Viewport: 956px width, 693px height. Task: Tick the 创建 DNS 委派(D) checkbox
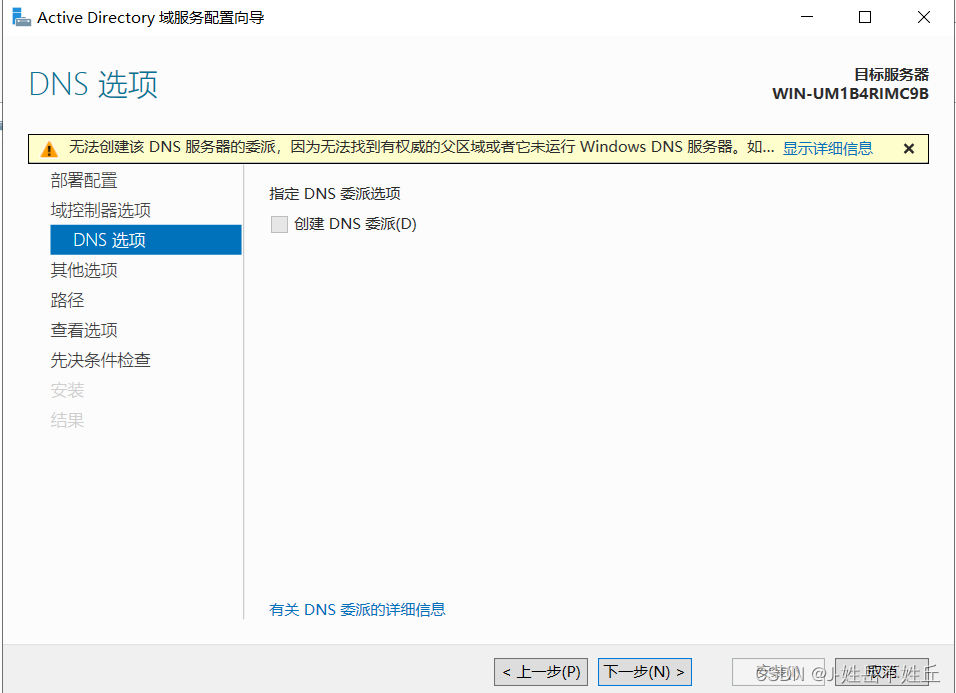[279, 224]
